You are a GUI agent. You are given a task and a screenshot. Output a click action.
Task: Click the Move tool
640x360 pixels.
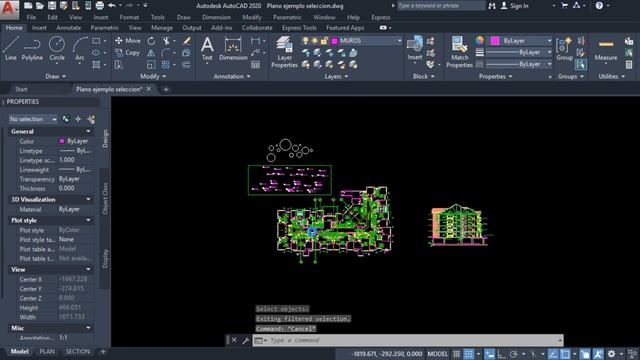pos(128,41)
